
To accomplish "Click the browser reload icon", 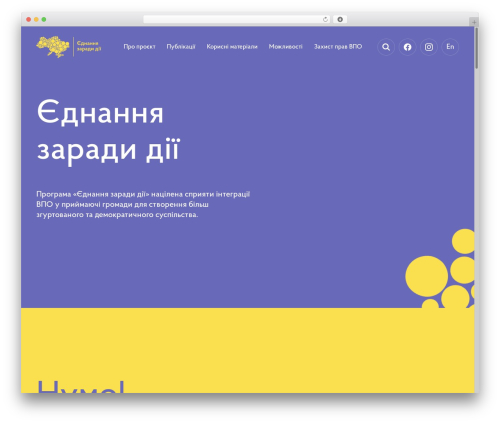I will point(325,19).
